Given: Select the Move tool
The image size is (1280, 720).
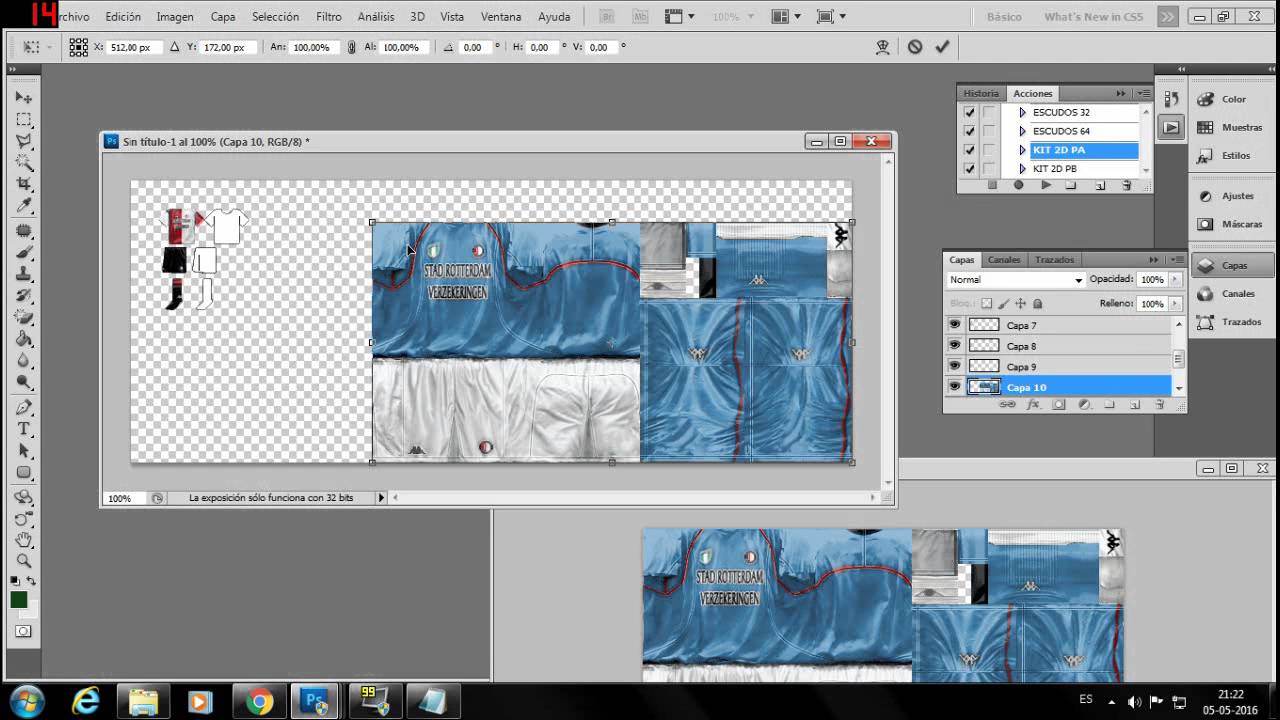Looking at the screenshot, I should (24, 97).
